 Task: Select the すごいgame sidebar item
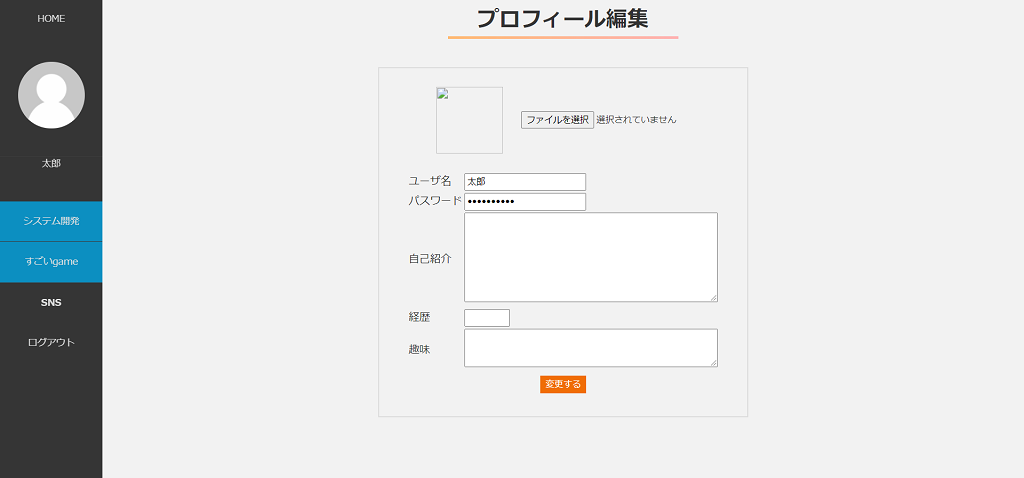51,262
